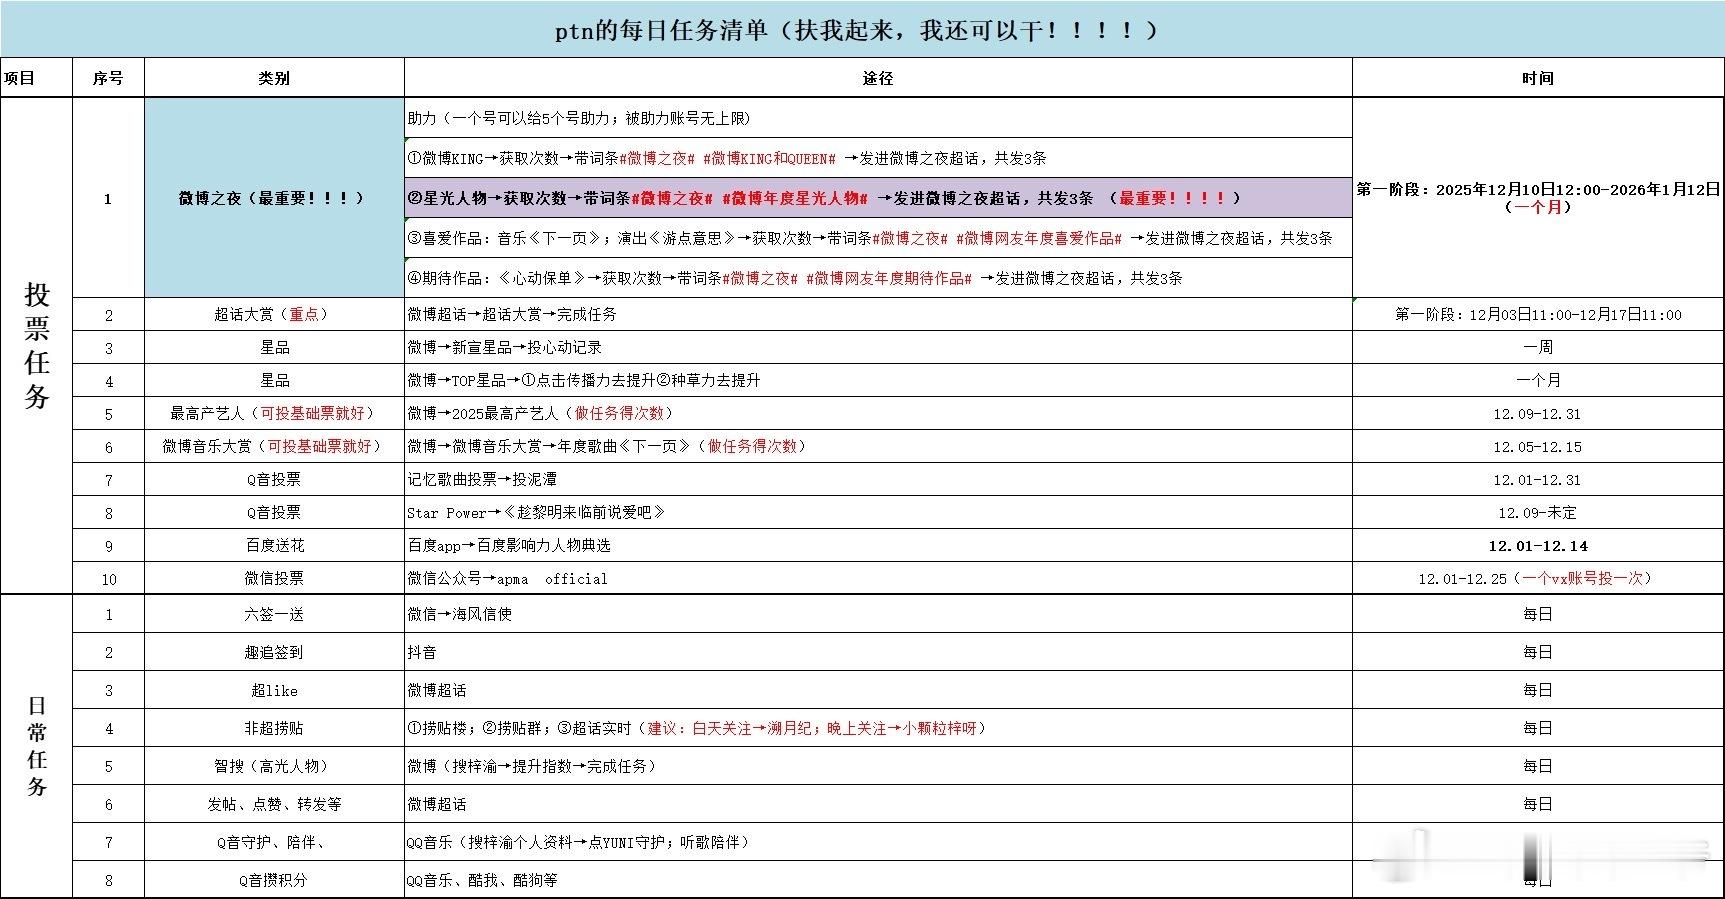
Task: Click '百度app→百度影响力人物典选' cell
Action: tap(878, 545)
